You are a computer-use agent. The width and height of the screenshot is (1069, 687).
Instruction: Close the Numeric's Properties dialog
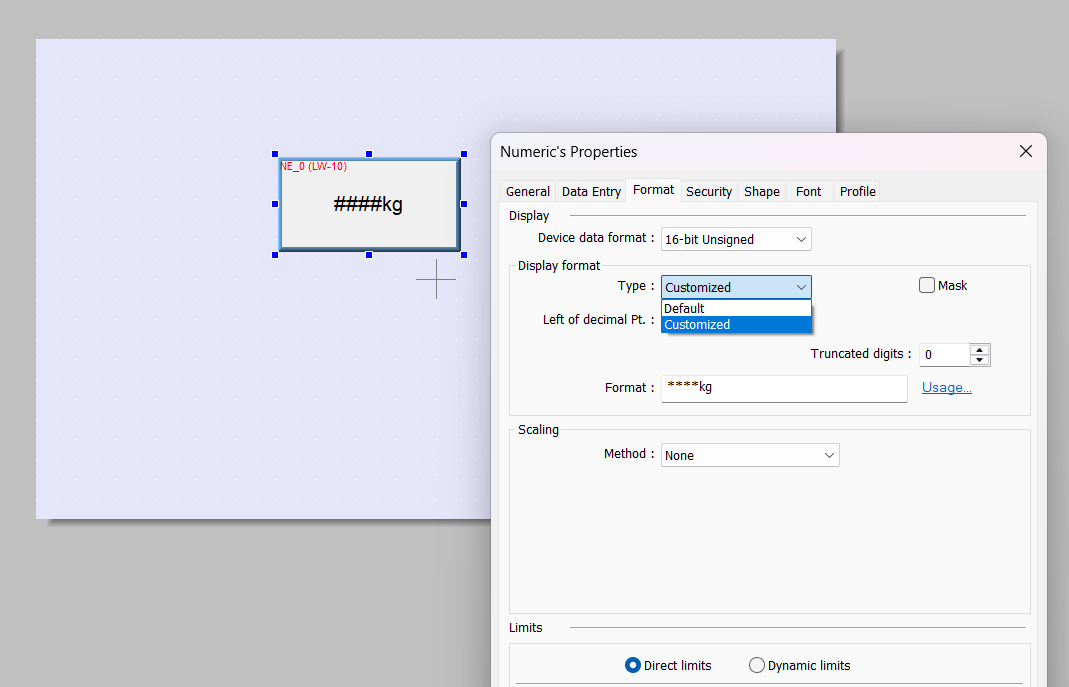pos(1025,151)
